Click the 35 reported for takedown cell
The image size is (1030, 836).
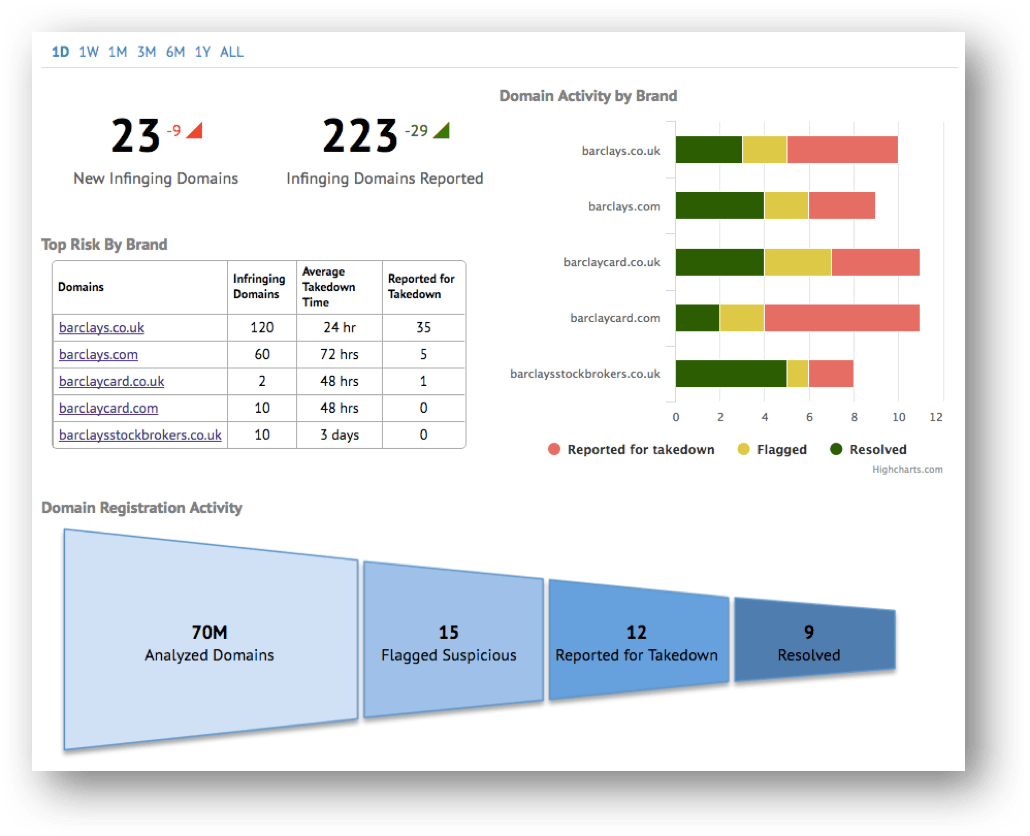pos(424,327)
